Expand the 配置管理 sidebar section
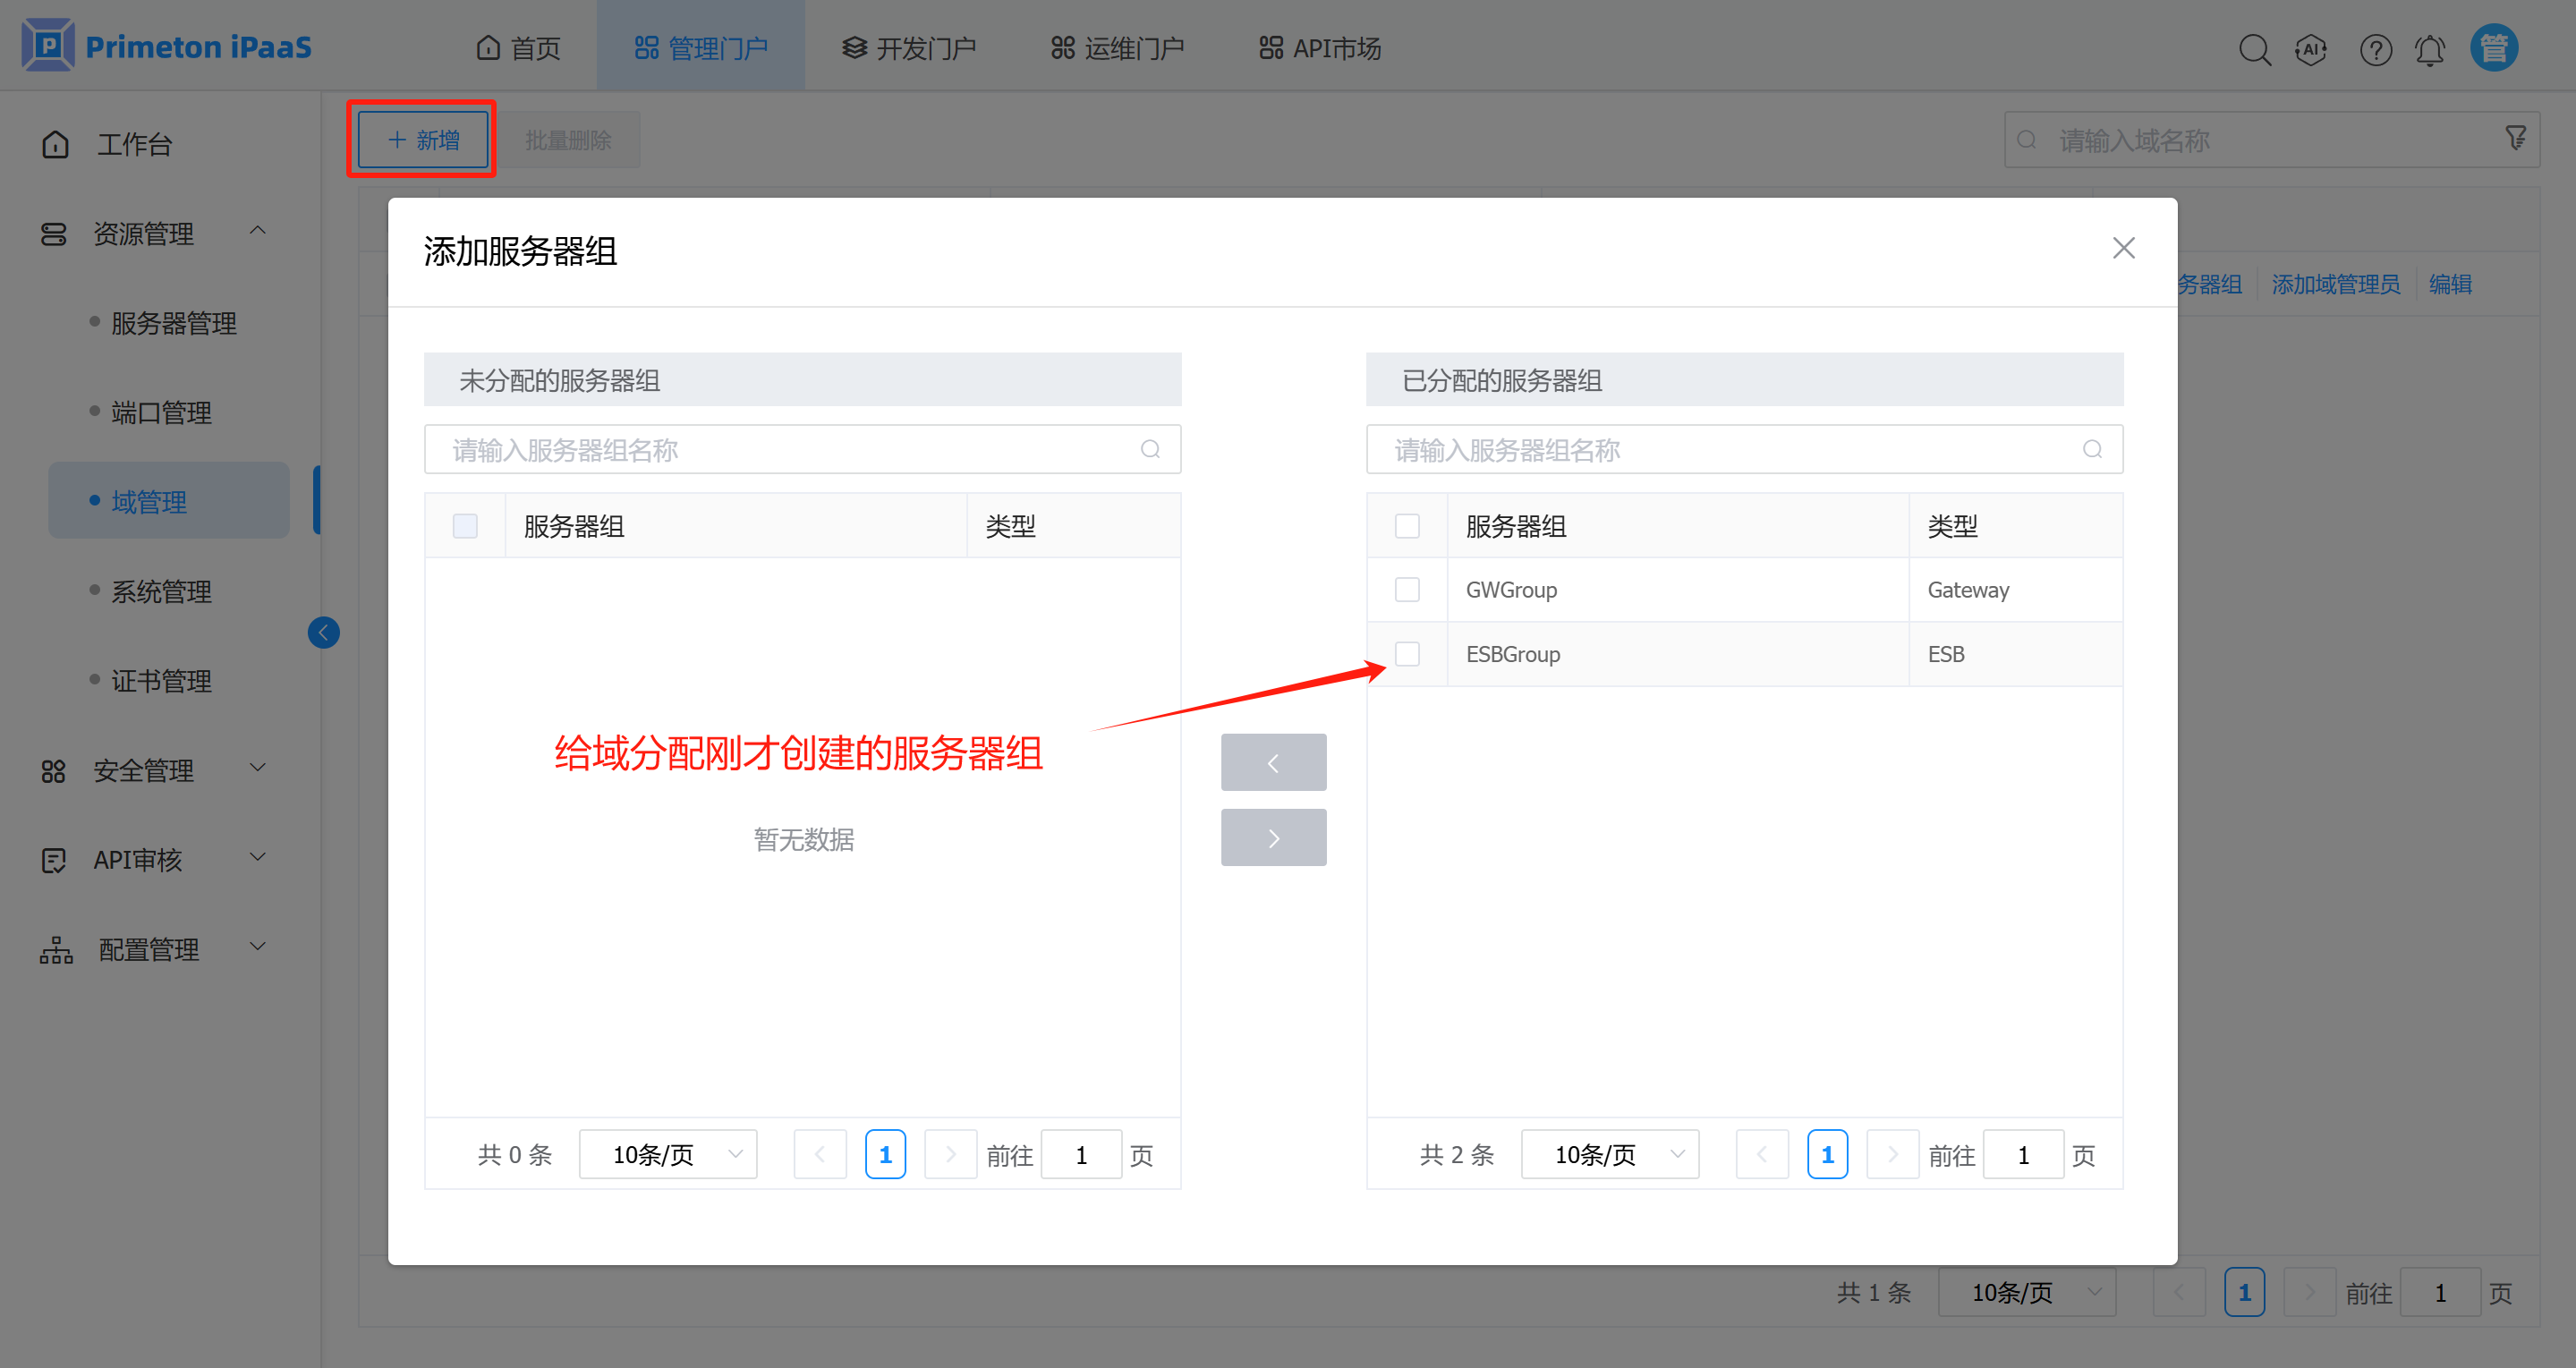Screen dimensions: 2576x1368 [x=150, y=949]
